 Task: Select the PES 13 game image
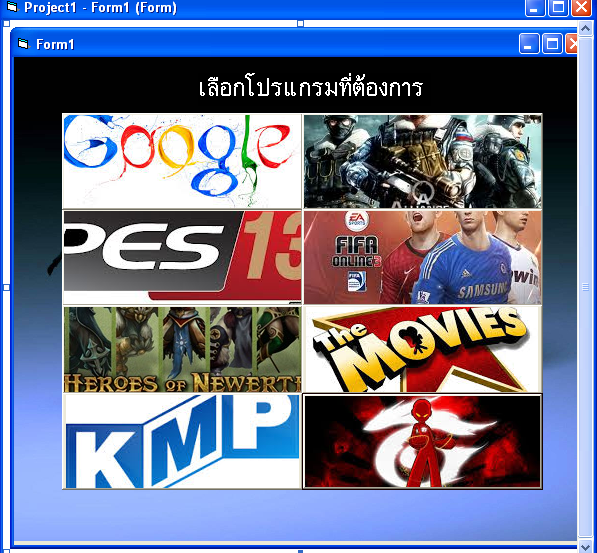[x=182, y=257]
